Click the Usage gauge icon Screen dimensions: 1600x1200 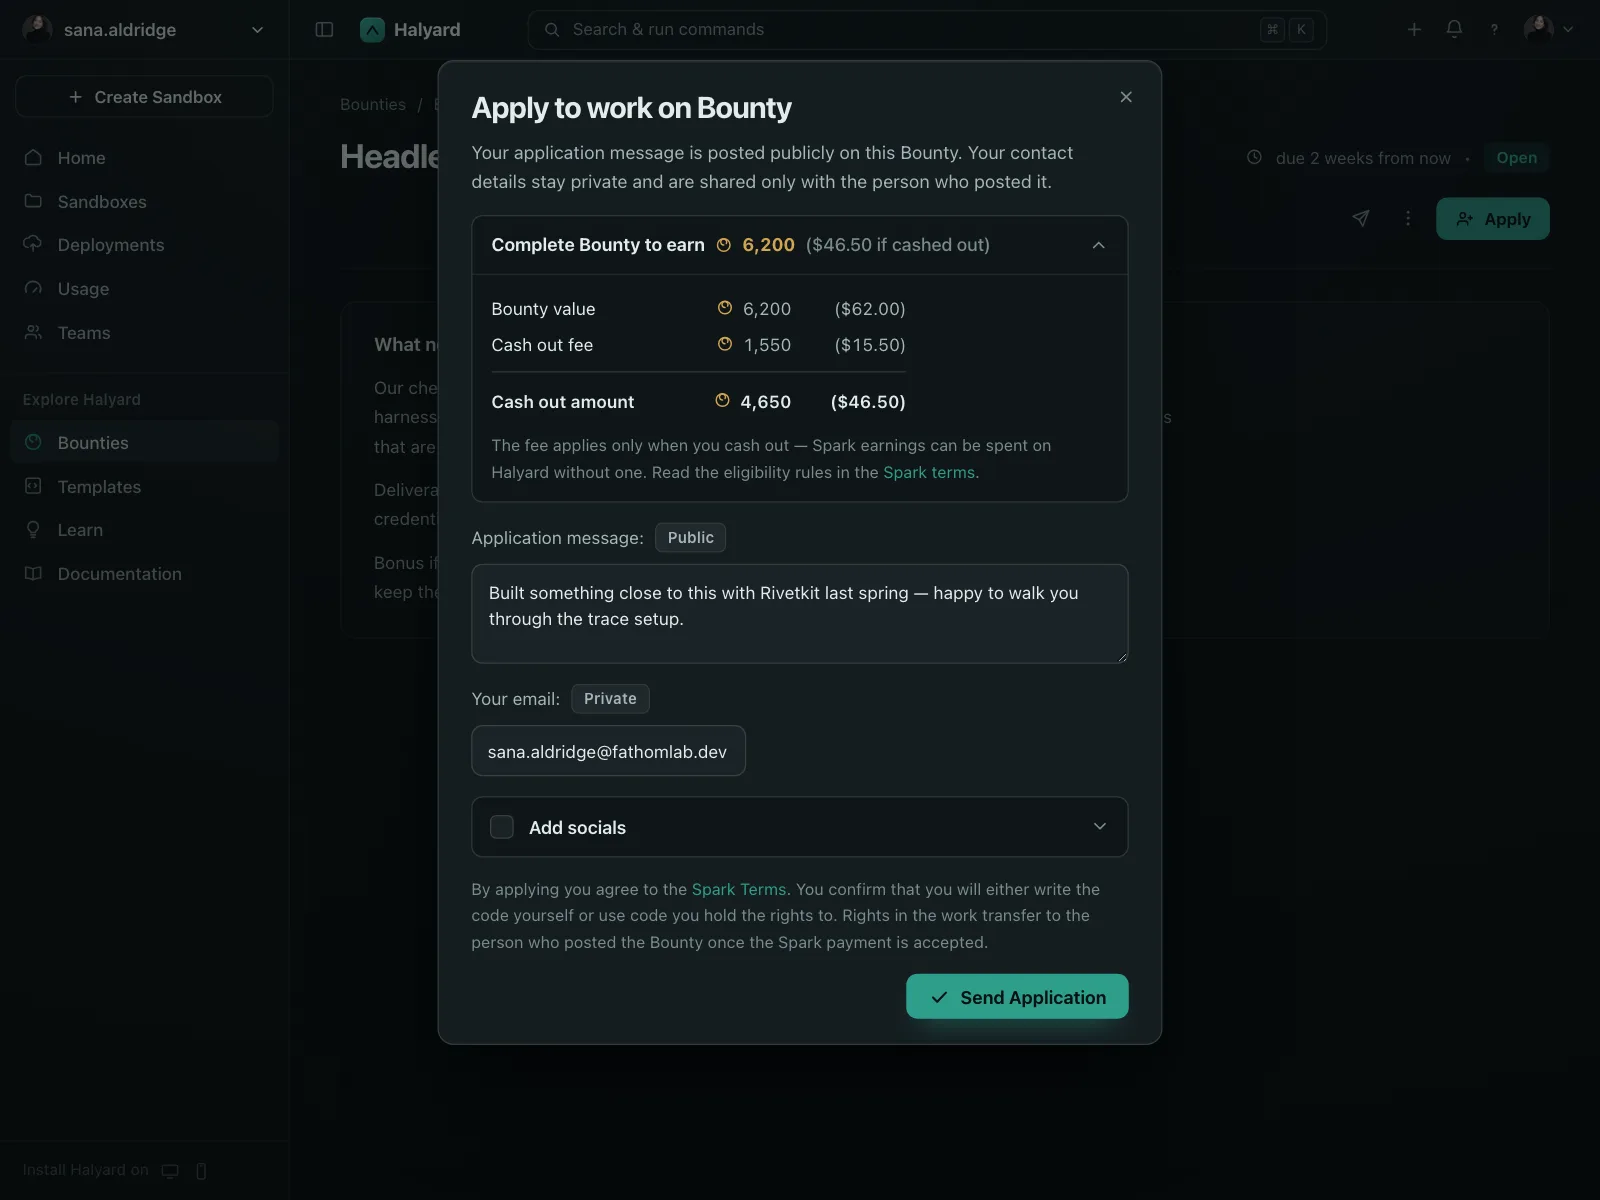[x=33, y=288]
